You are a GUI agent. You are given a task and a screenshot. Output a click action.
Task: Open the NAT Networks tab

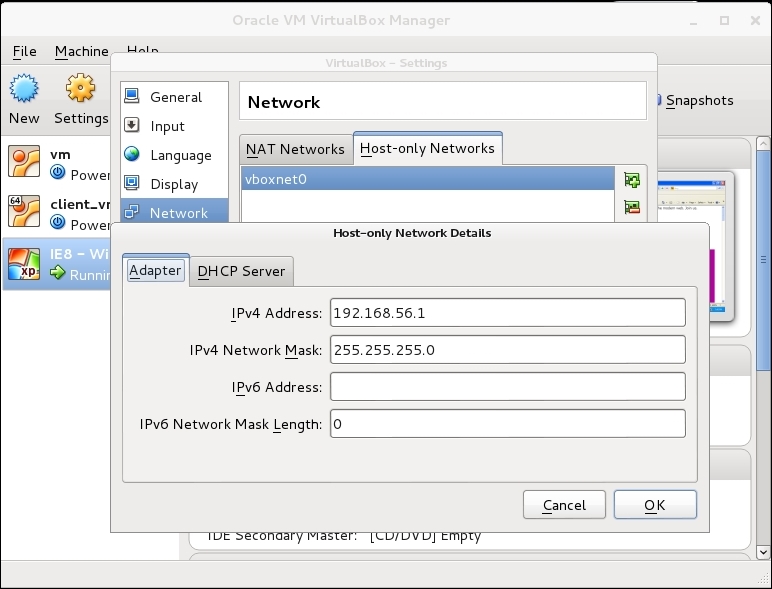pyautogui.click(x=295, y=149)
